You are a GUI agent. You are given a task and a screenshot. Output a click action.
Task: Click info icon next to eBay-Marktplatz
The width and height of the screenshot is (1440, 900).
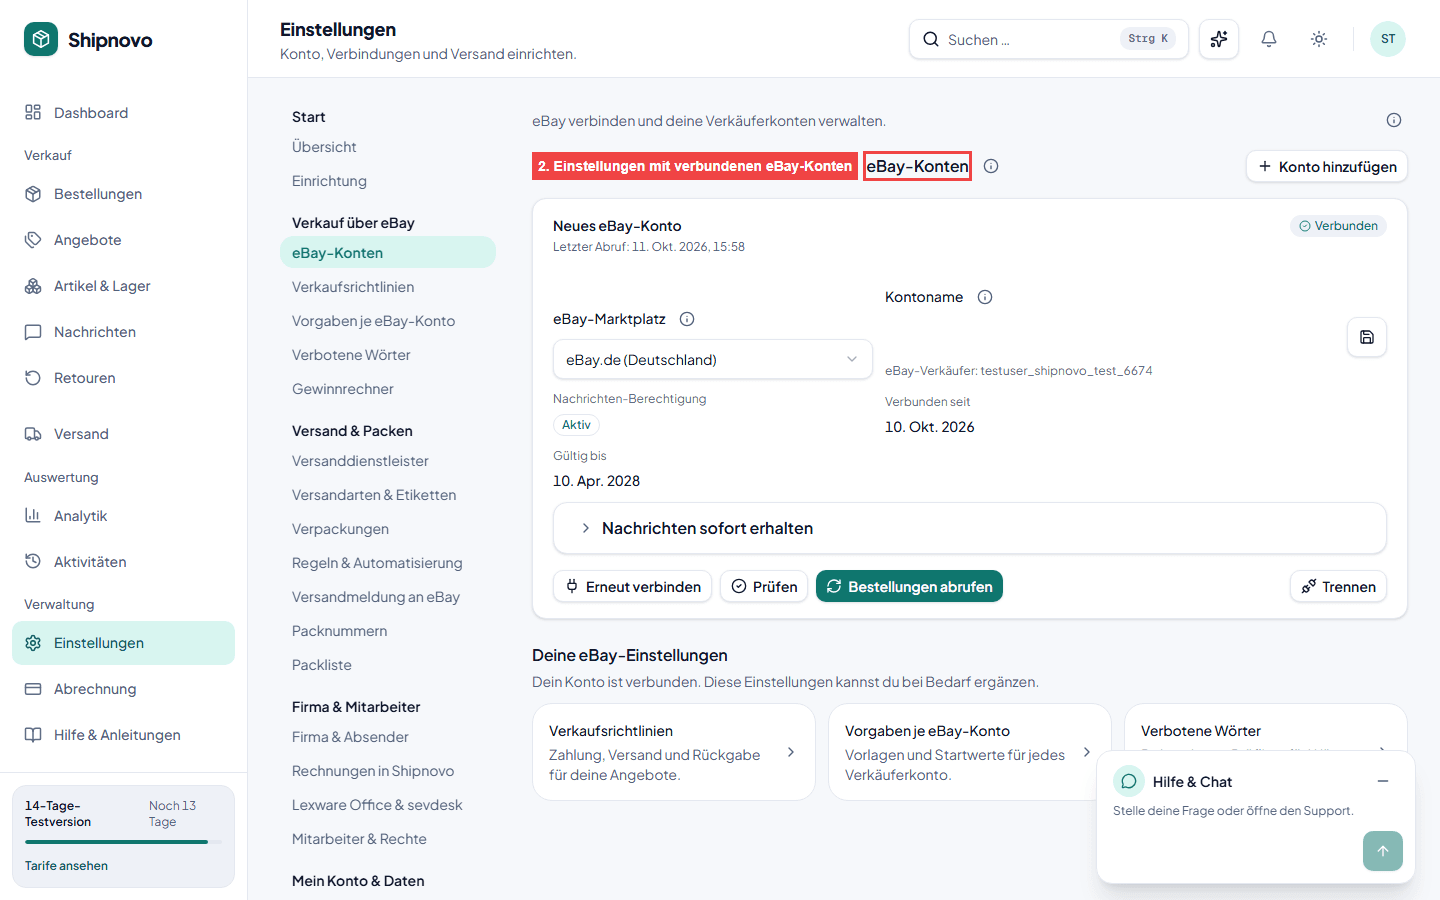click(x=687, y=319)
